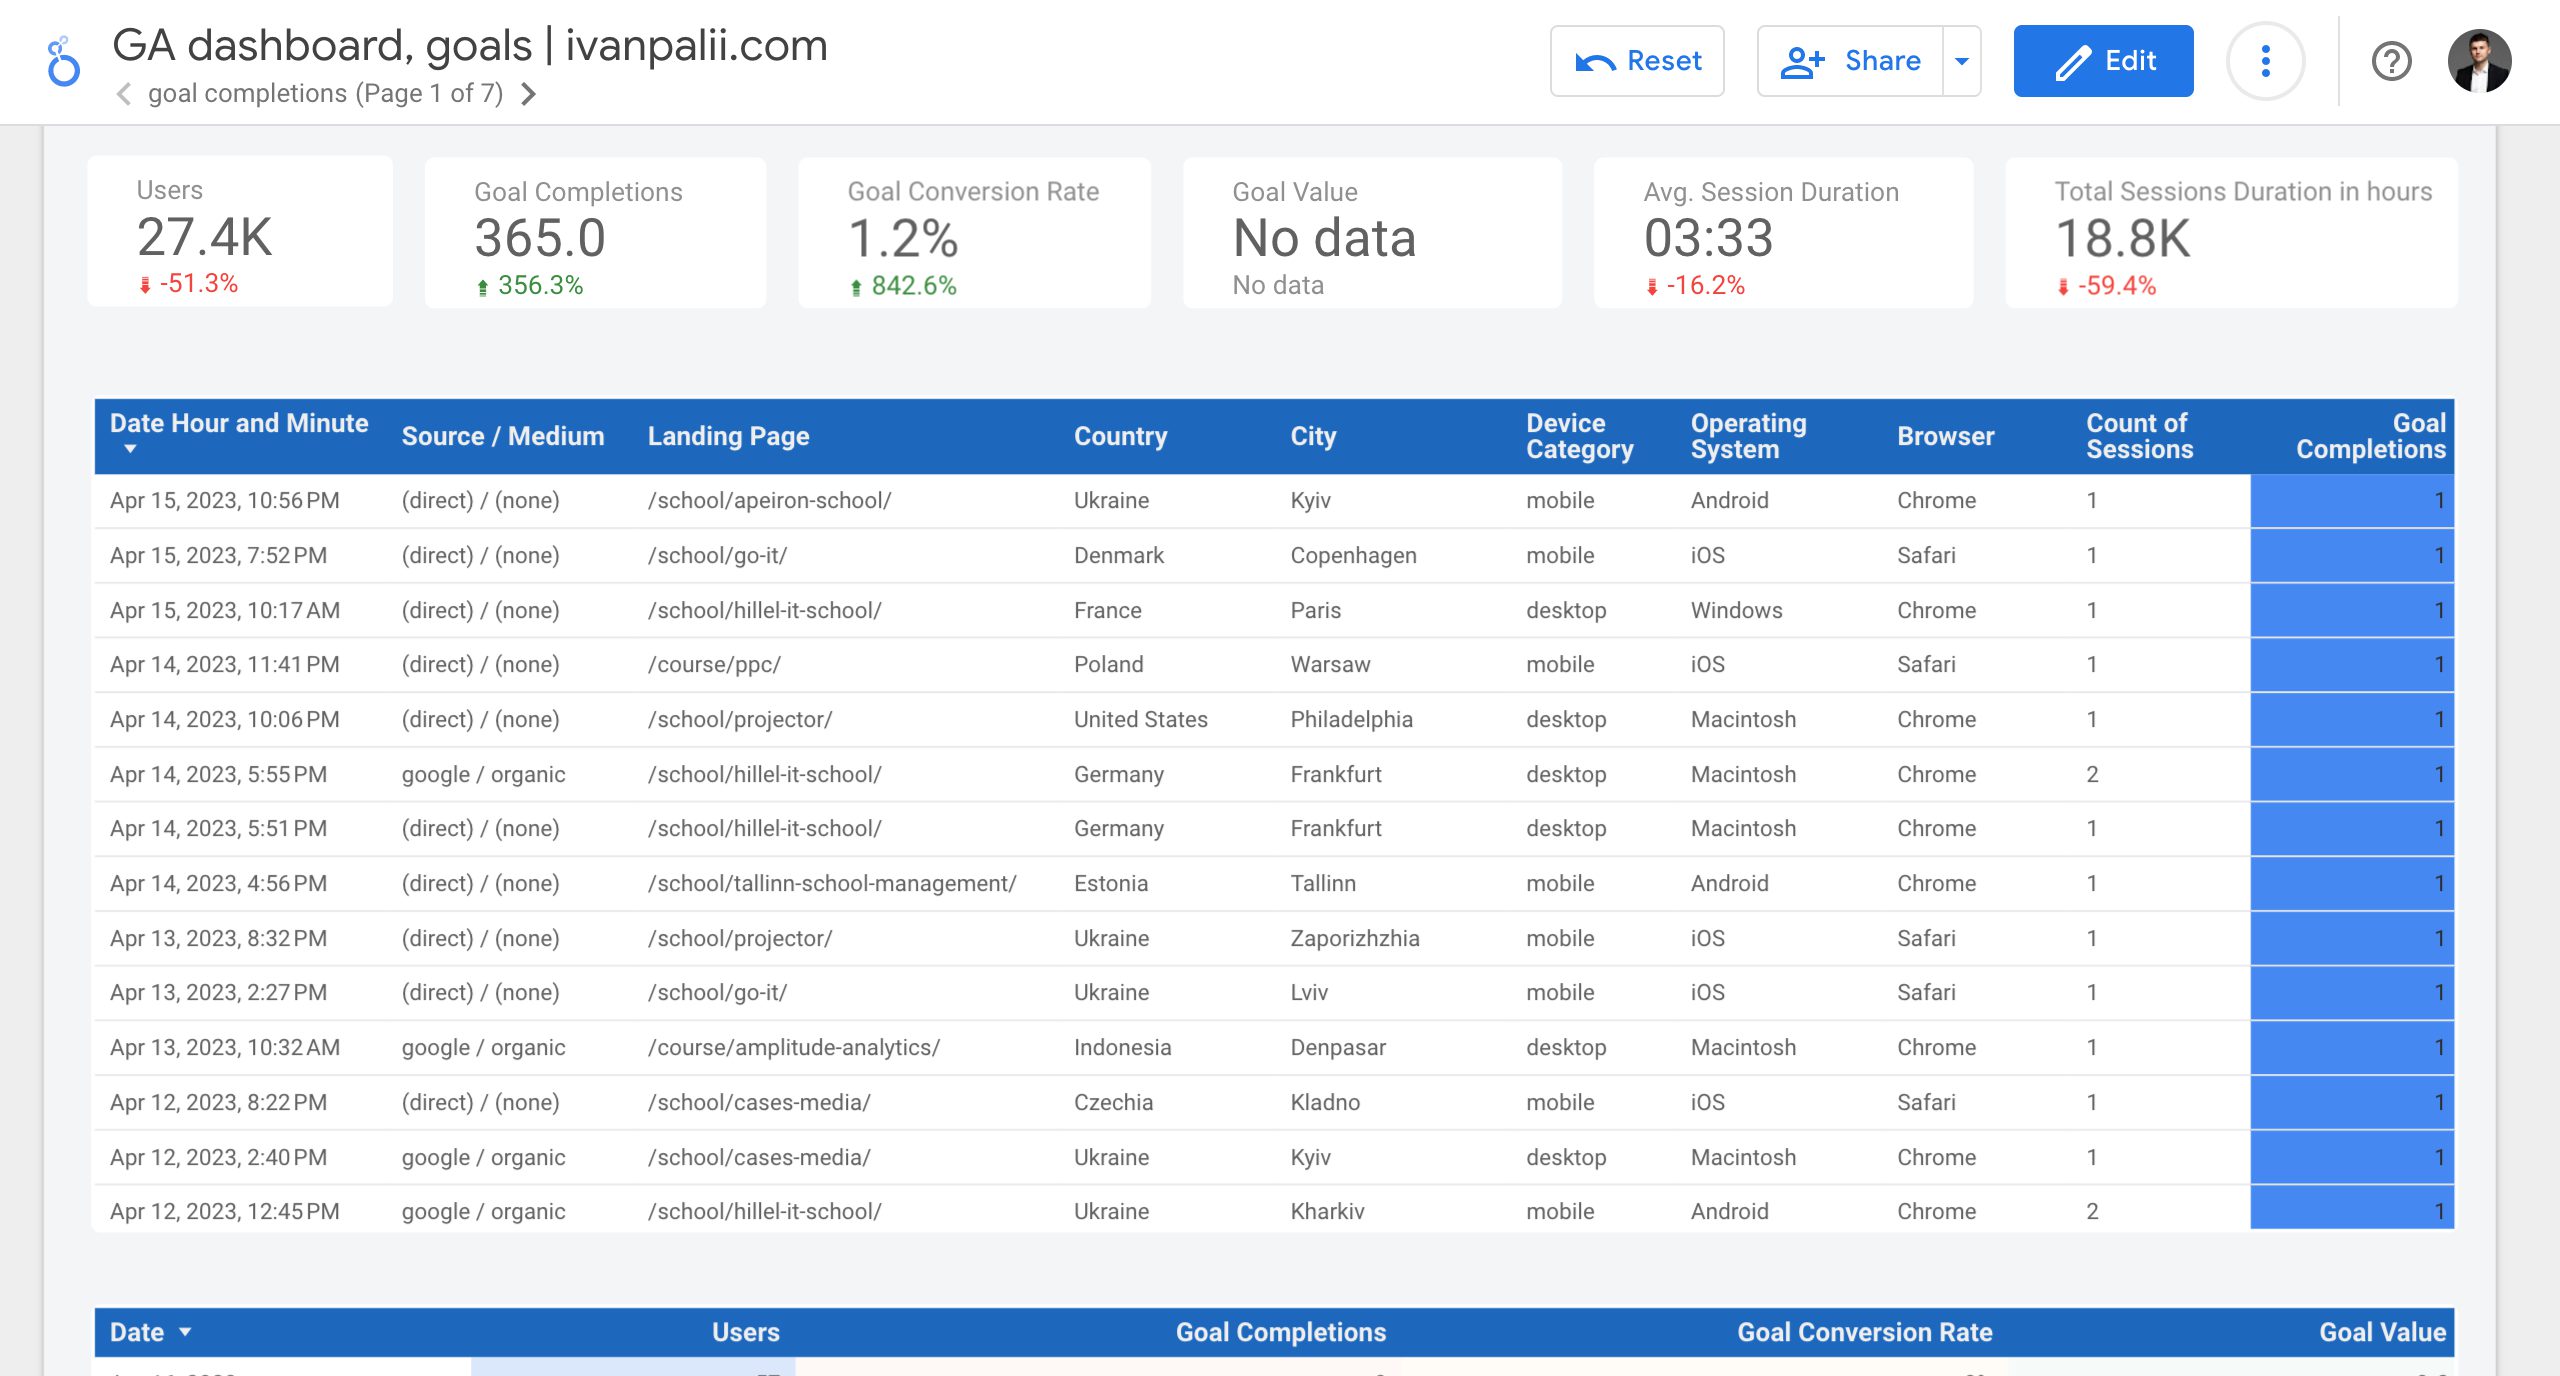Click the 'Windows' operating system cell
This screenshot has height=1376, width=2560.
[1736, 610]
